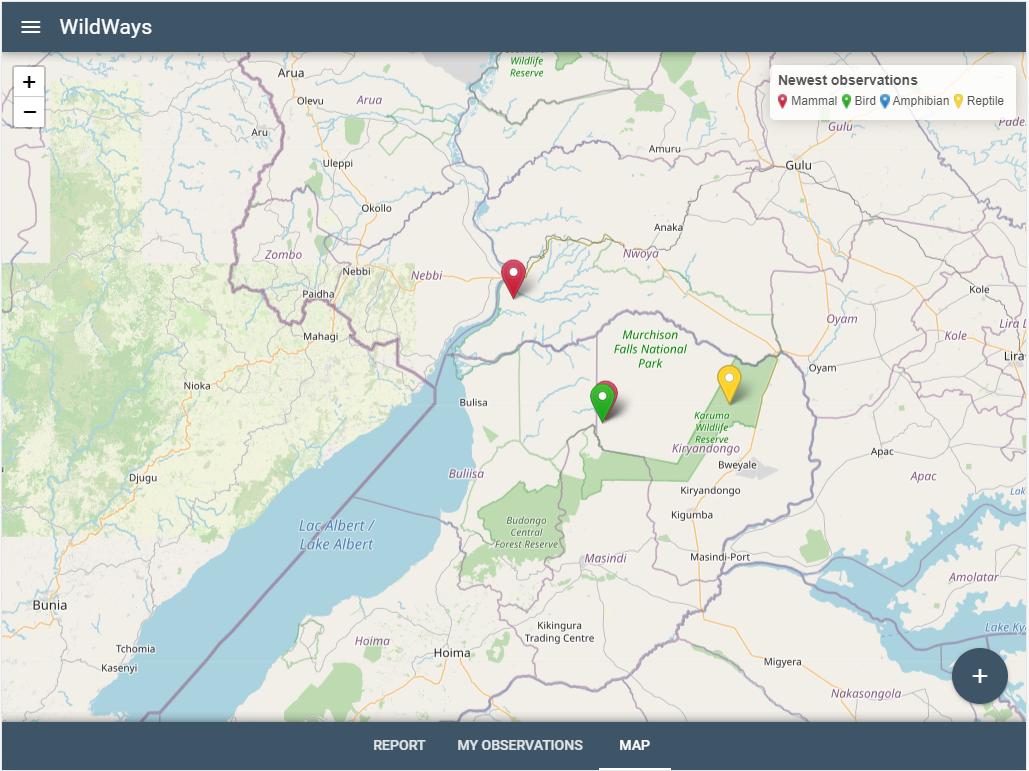The width and height of the screenshot is (1029, 771).
Task: Click the WildWays app title
Action: [x=105, y=27]
